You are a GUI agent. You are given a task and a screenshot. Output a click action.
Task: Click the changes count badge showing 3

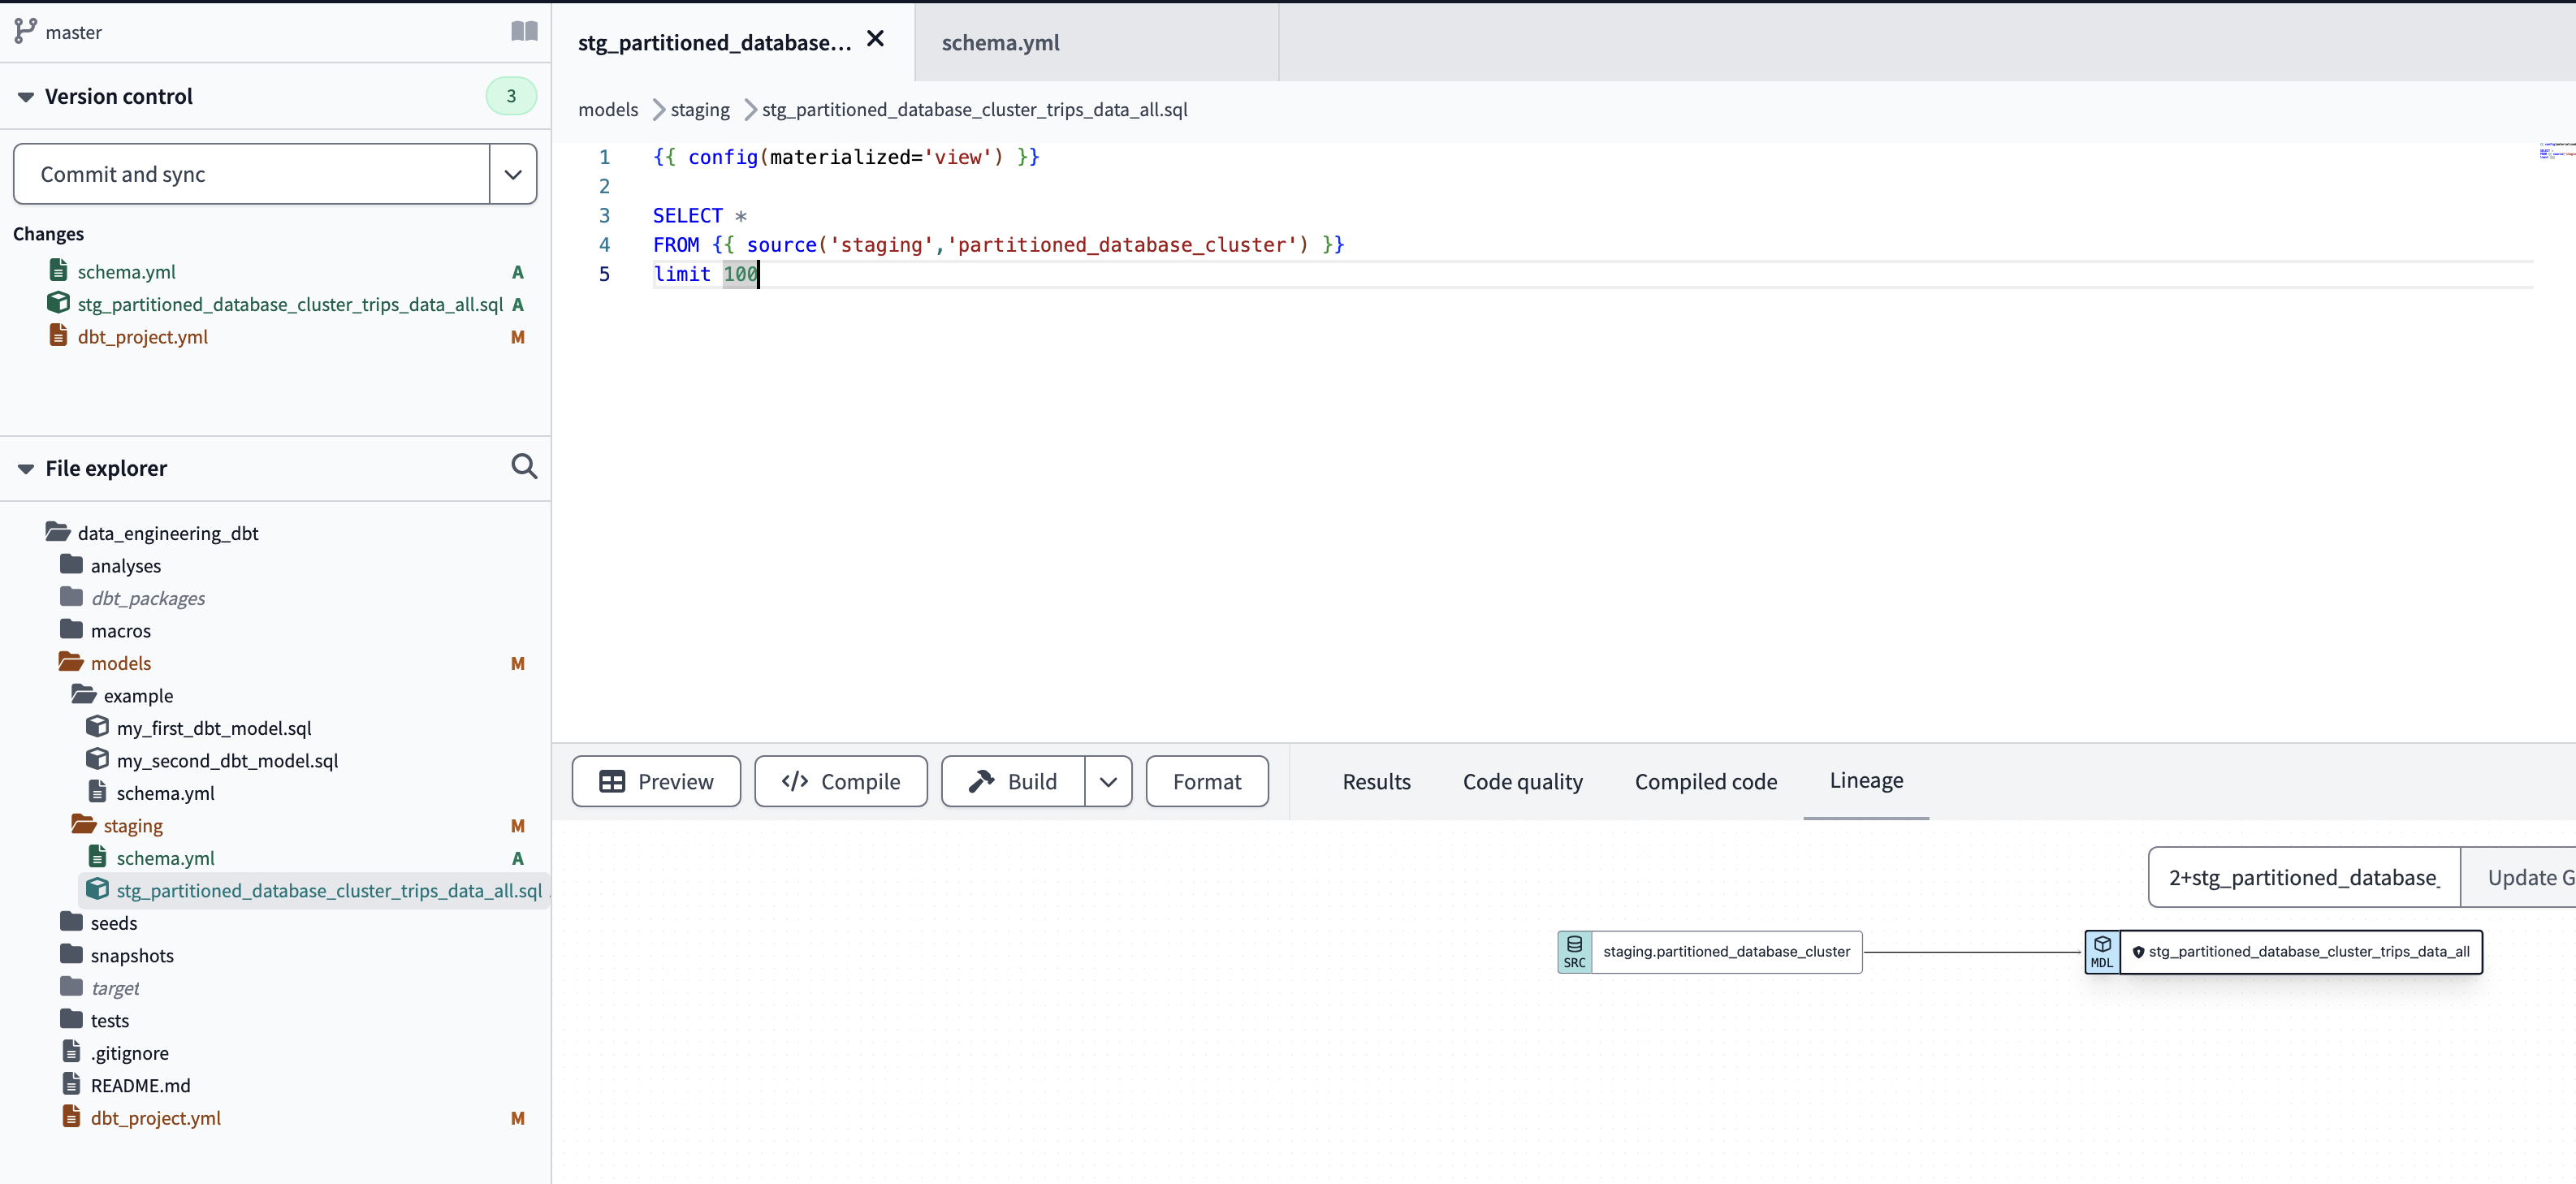(511, 96)
